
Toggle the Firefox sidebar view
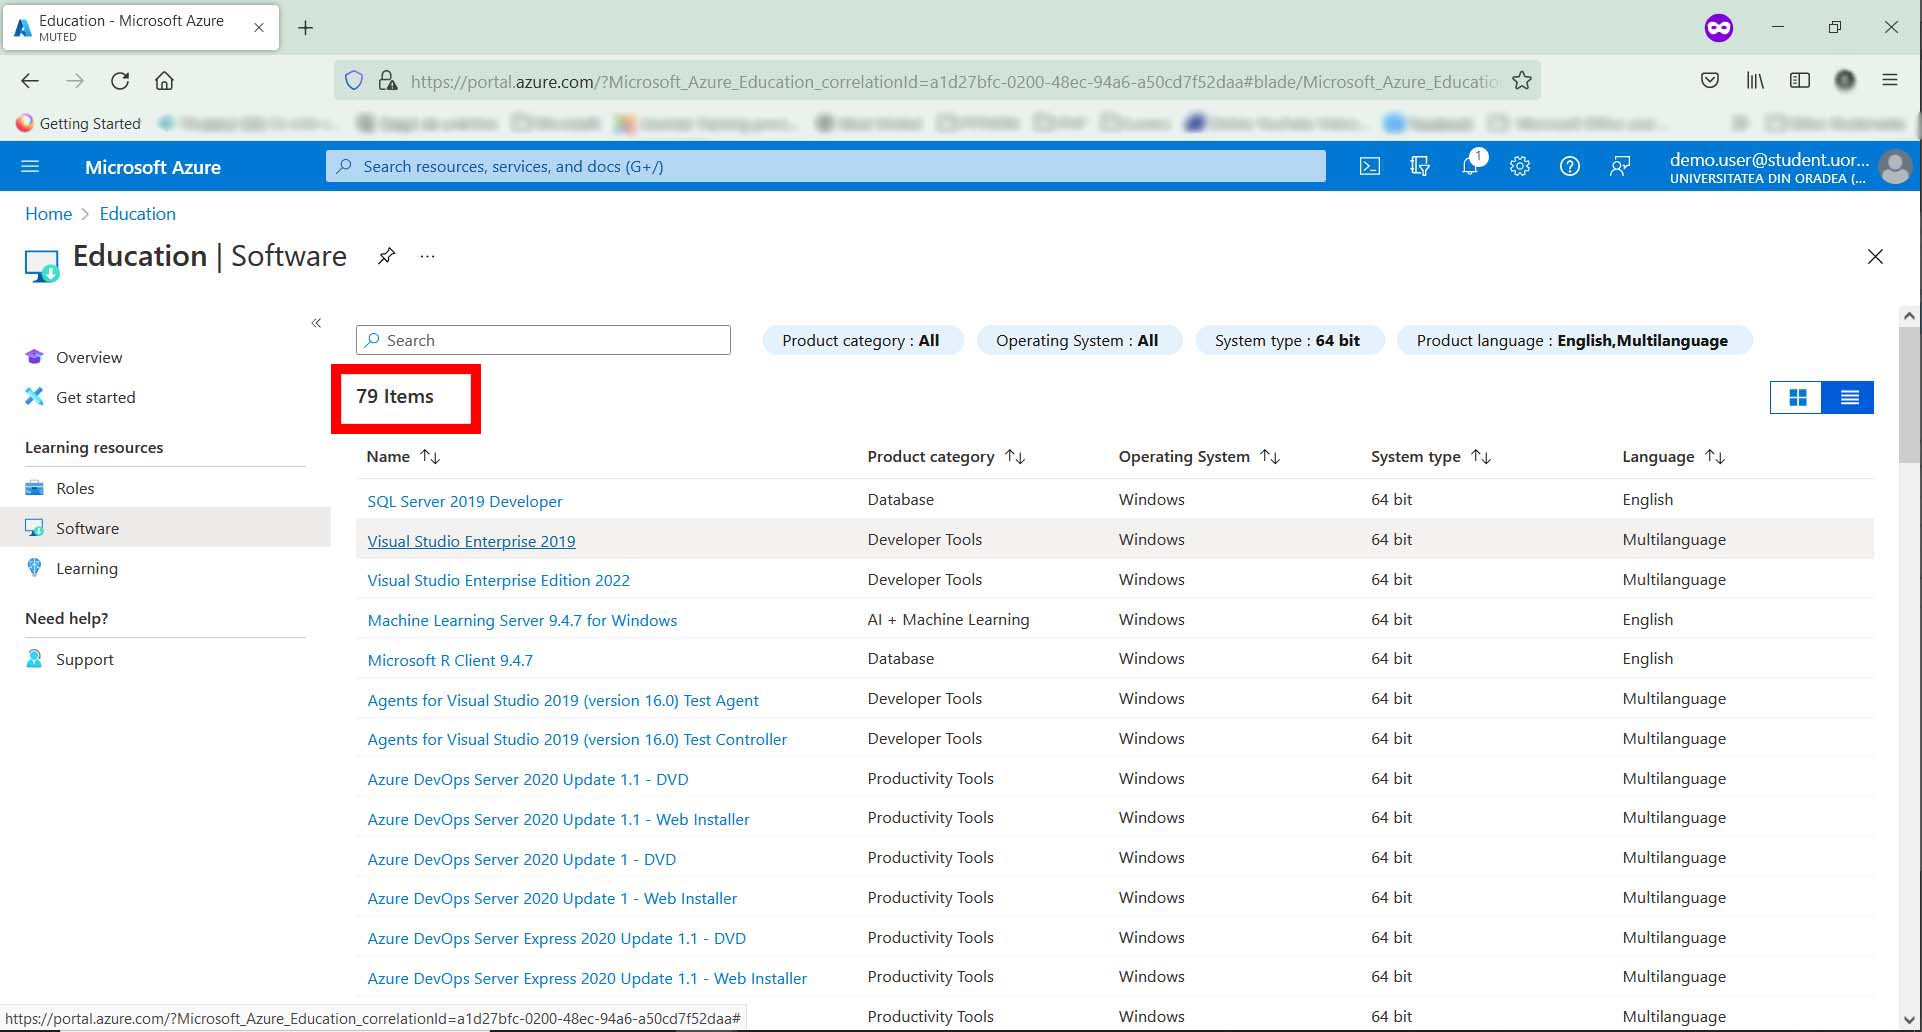(x=1800, y=81)
